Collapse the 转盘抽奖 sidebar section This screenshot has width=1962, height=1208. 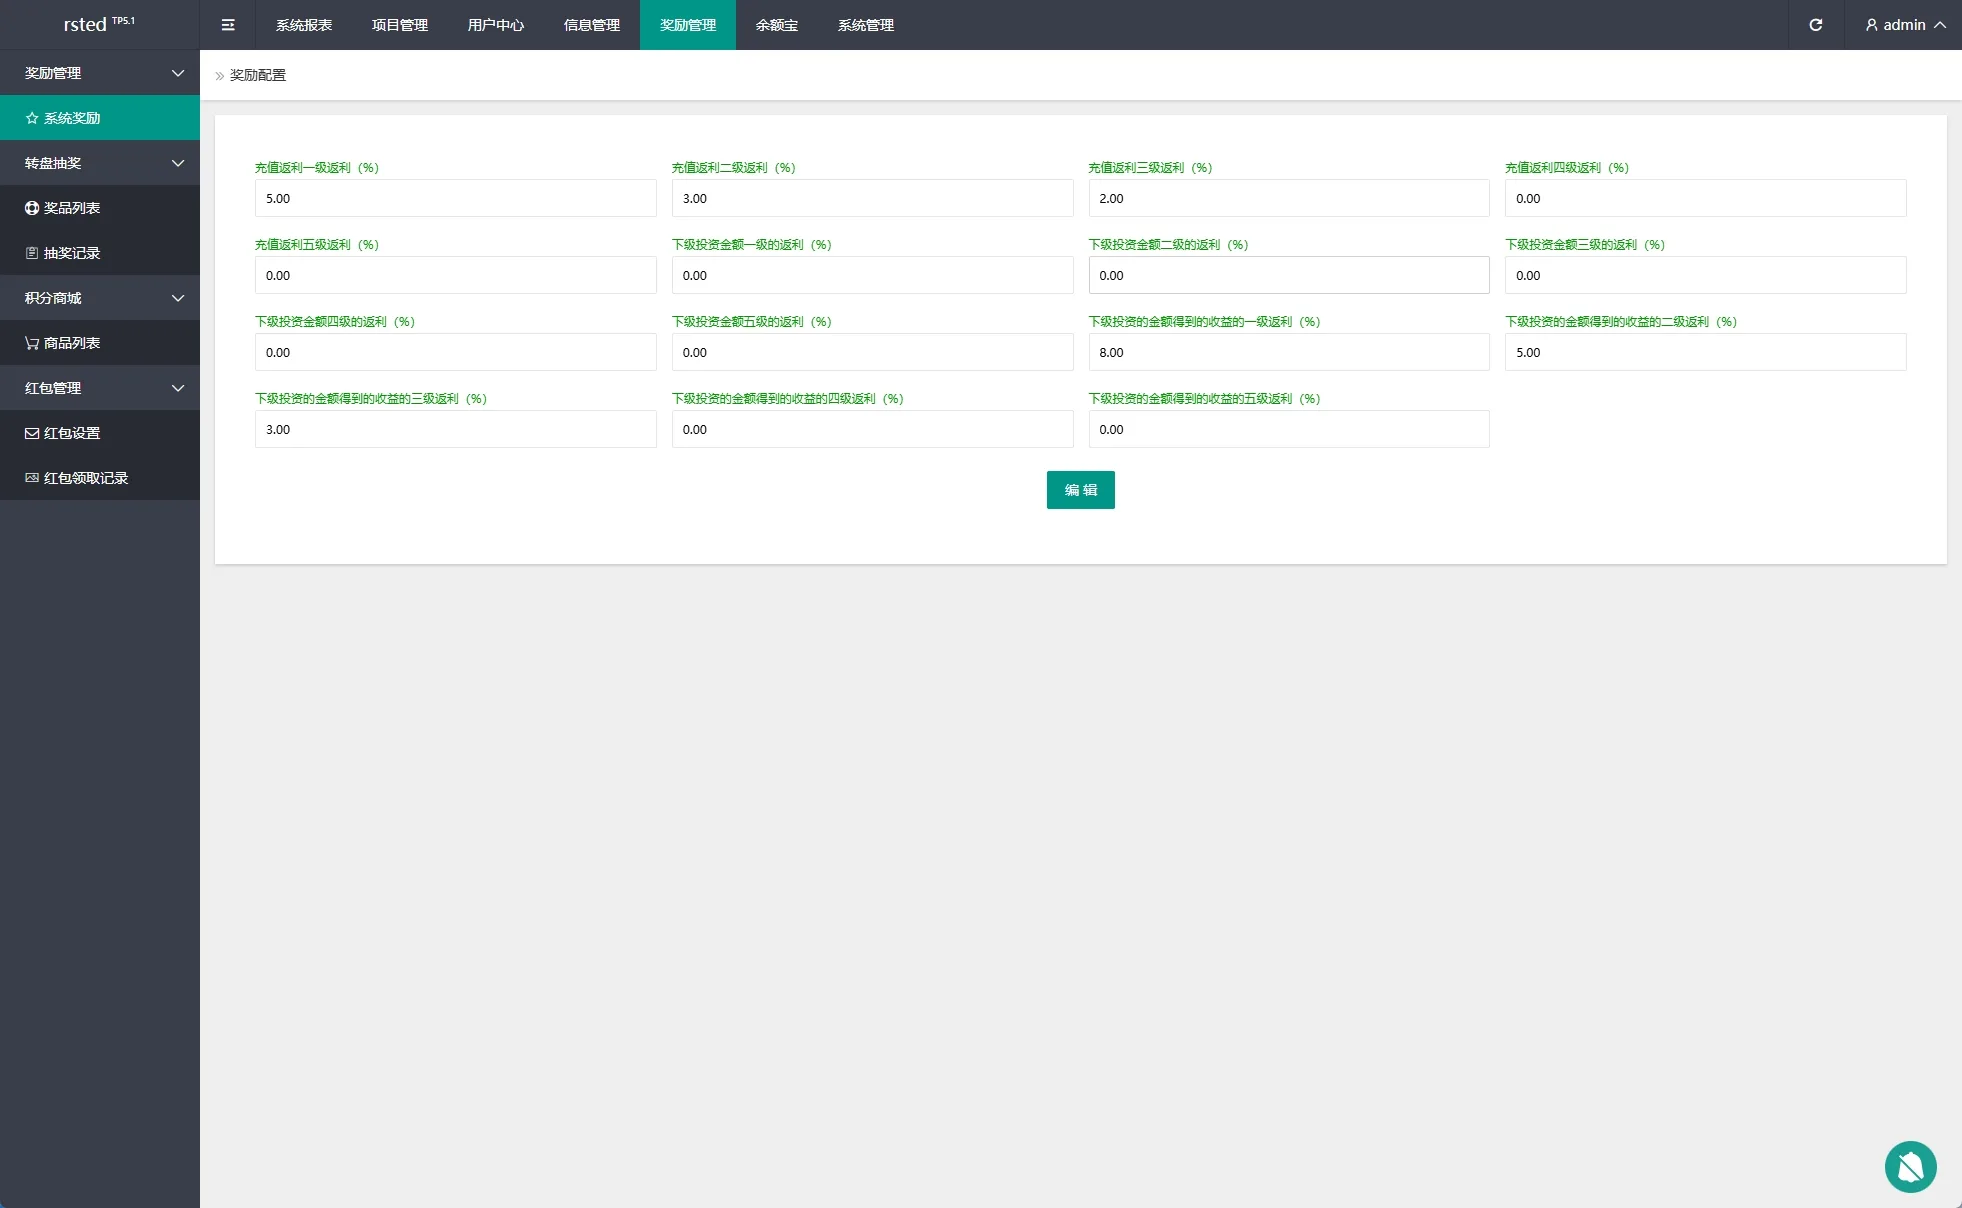pyautogui.click(x=178, y=163)
